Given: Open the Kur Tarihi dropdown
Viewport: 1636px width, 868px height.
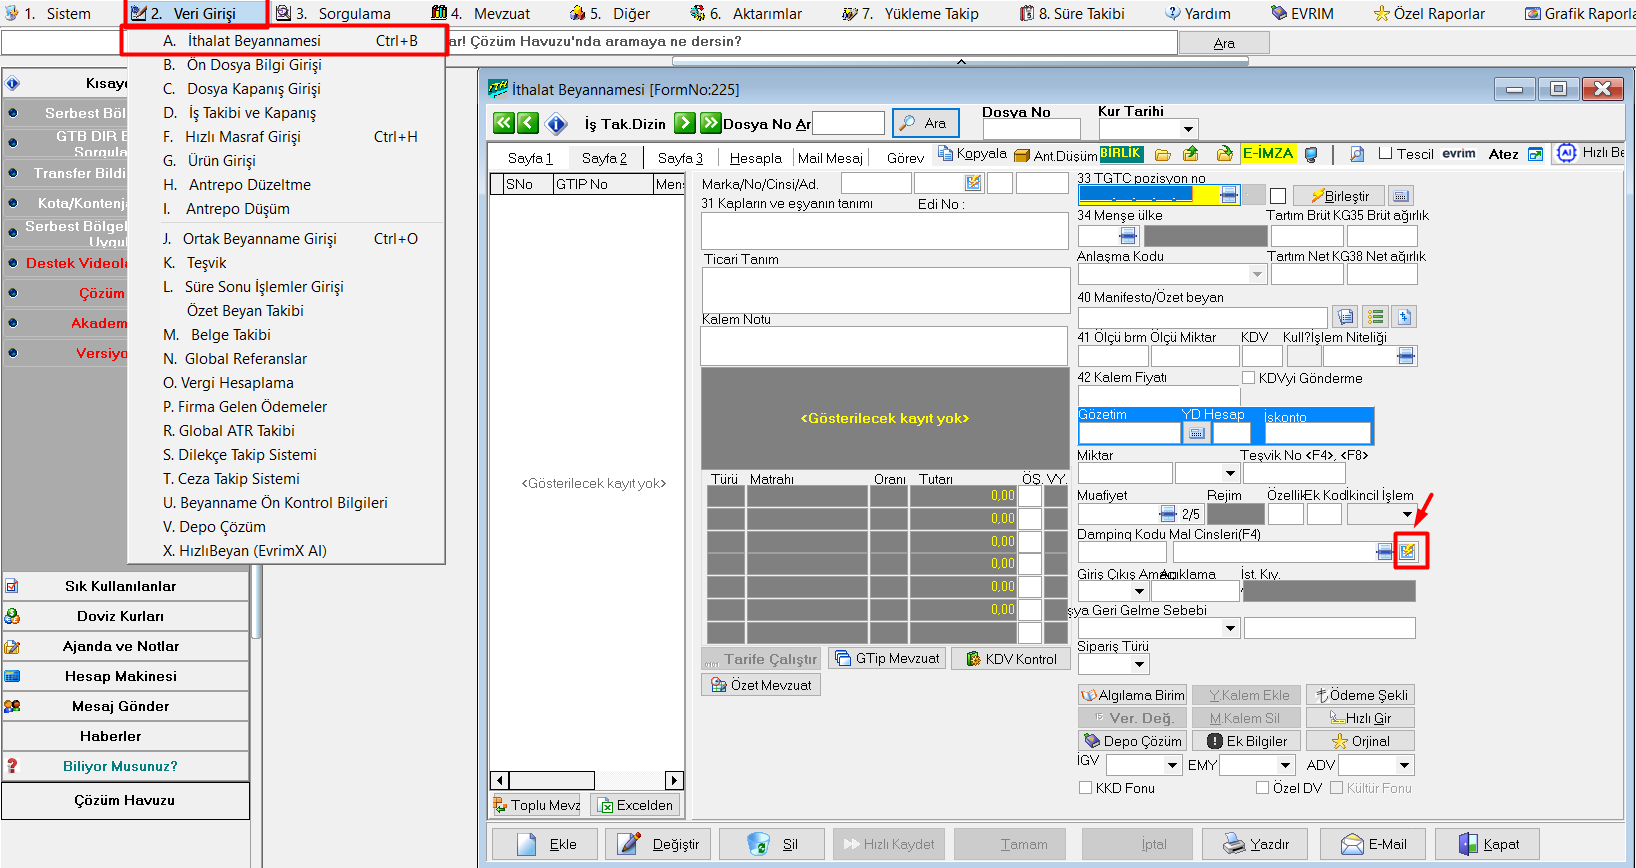Looking at the screenshot, I should click(1188, 129).
